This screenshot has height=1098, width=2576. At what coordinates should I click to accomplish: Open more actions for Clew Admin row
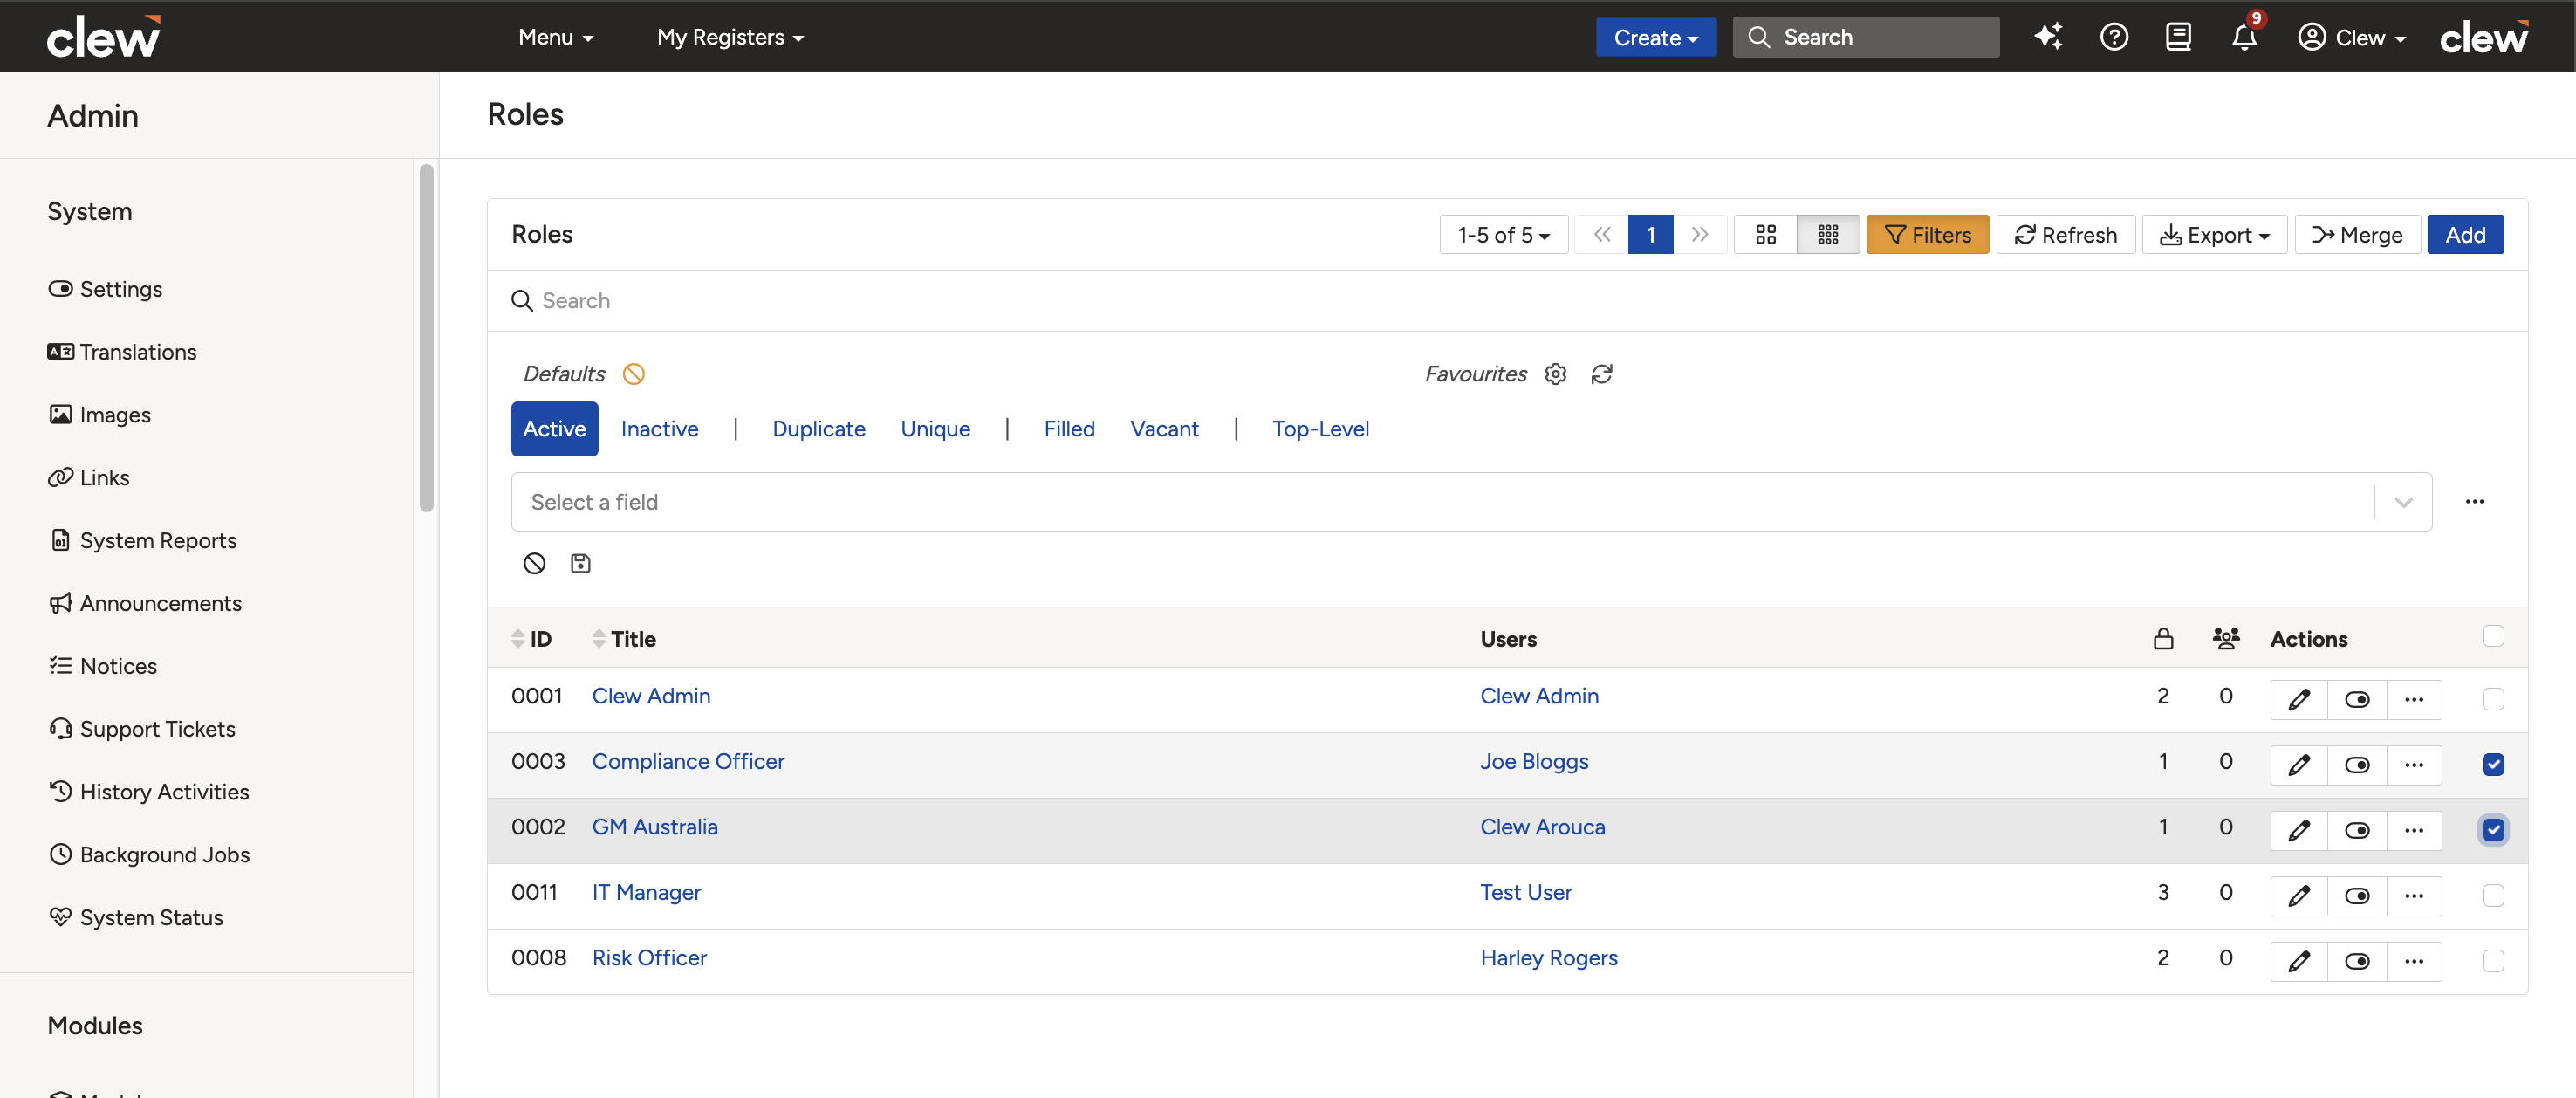coord(2413,699)
